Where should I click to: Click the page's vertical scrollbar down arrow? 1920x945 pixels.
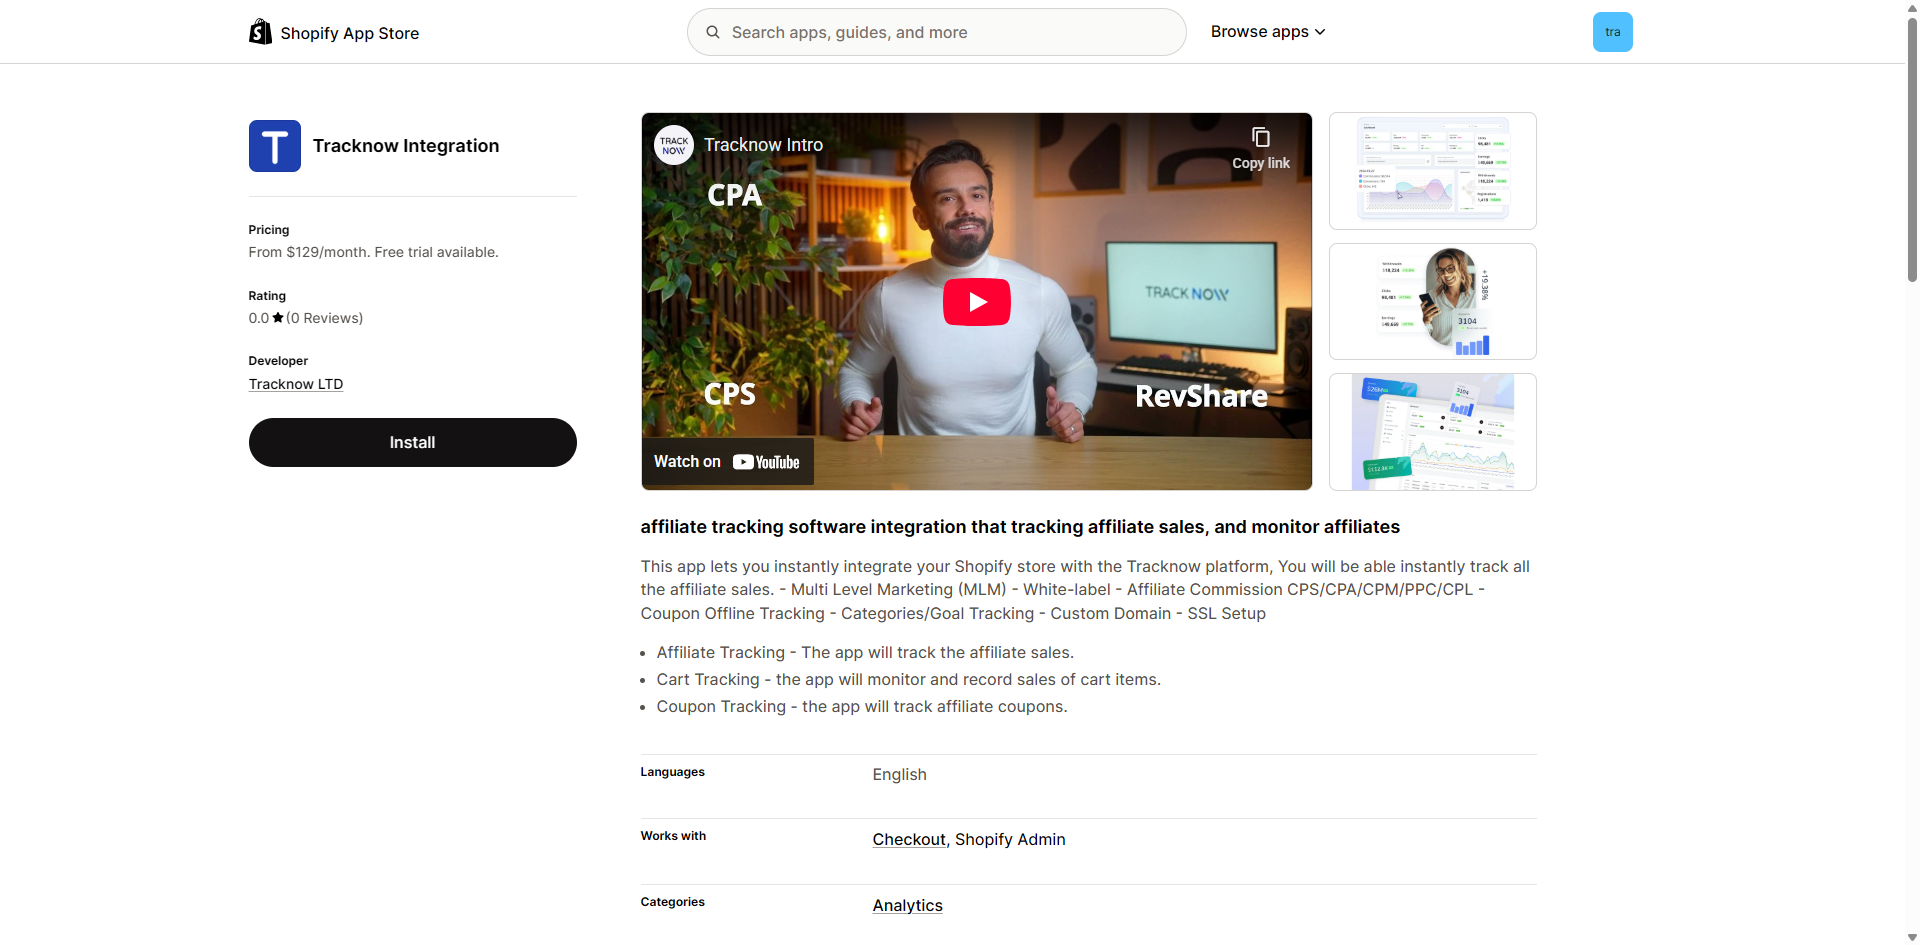(x=1912, y=937)
